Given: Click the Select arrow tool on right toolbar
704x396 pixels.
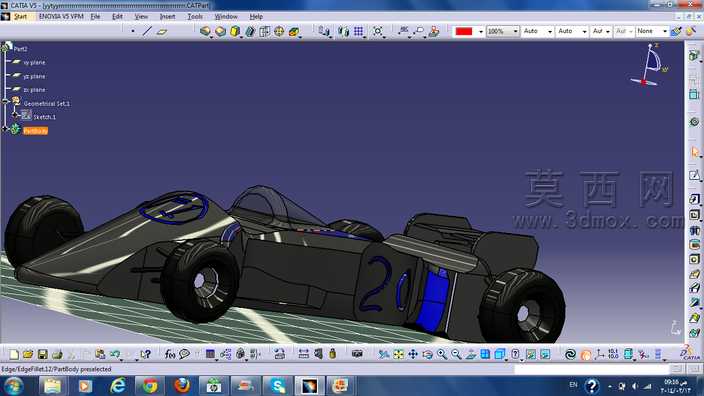Looking at the screenshot, I should pyautogui.click(x=694, y=153).
